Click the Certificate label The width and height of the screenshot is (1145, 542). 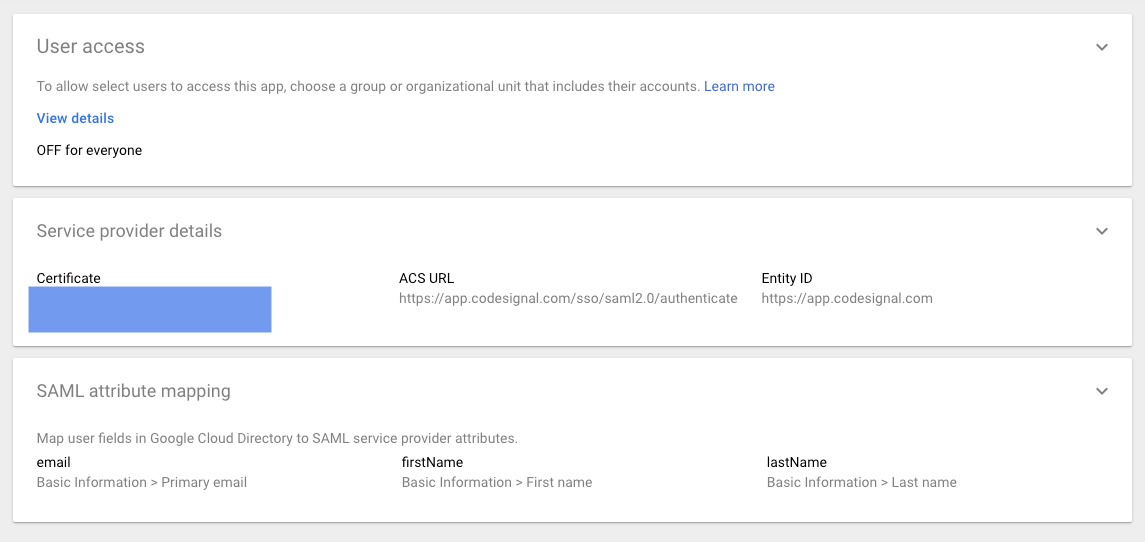tap(69, 278)
